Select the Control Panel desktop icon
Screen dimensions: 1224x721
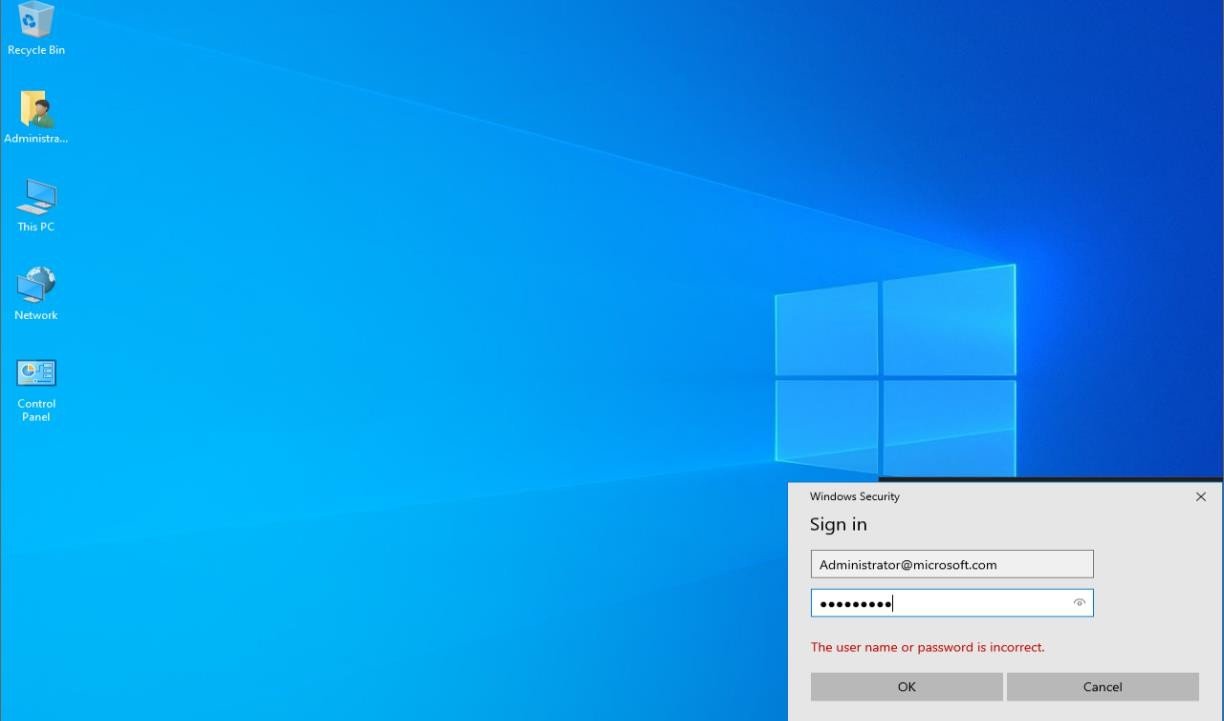click(x=36, y=390)
